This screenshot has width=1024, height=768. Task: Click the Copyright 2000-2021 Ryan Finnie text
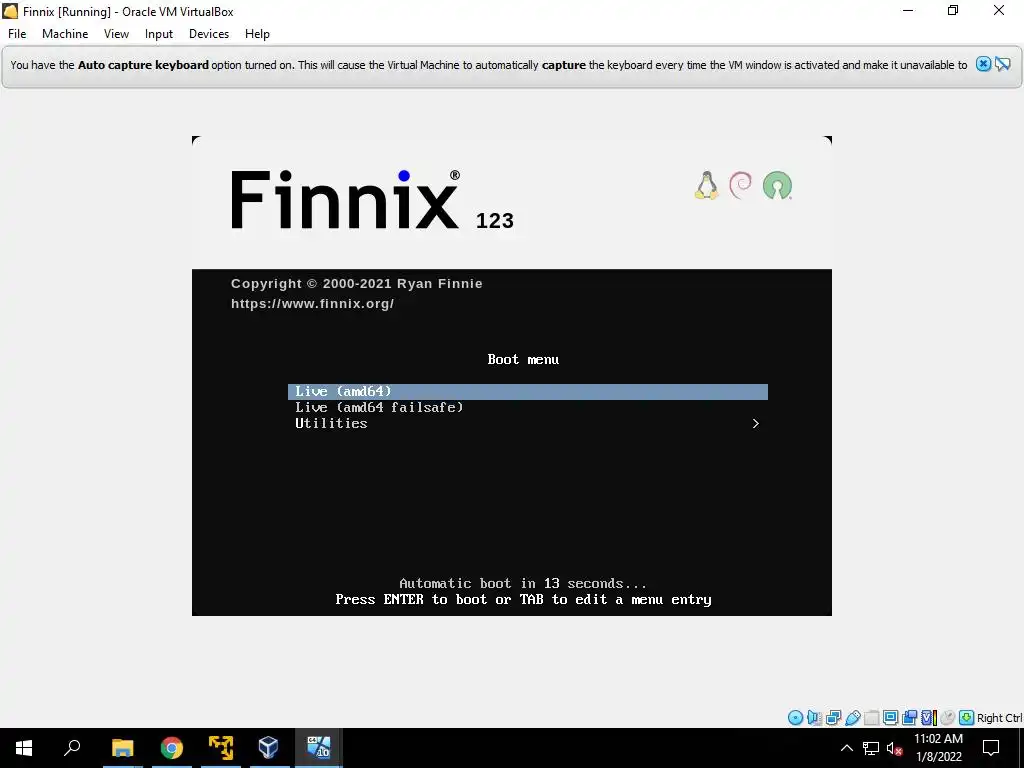coord(357,283)
